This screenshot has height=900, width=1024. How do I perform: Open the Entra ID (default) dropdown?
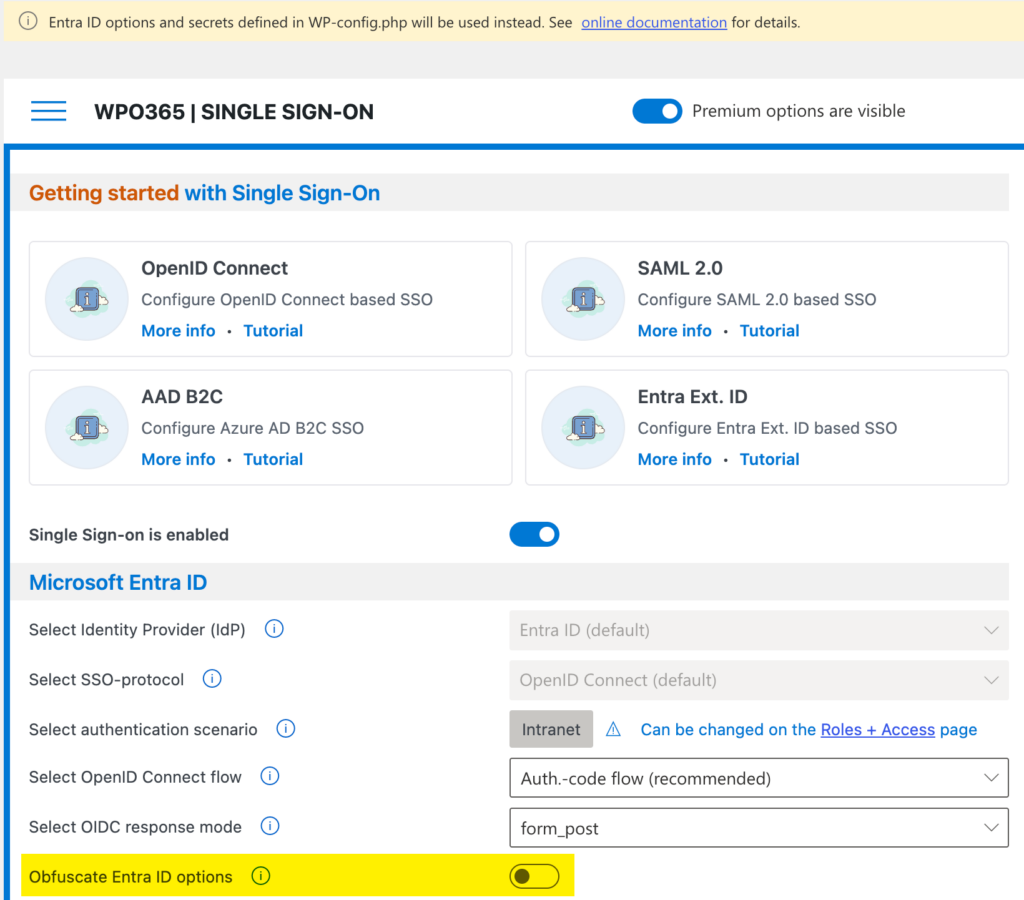click(x=759, y=630)
